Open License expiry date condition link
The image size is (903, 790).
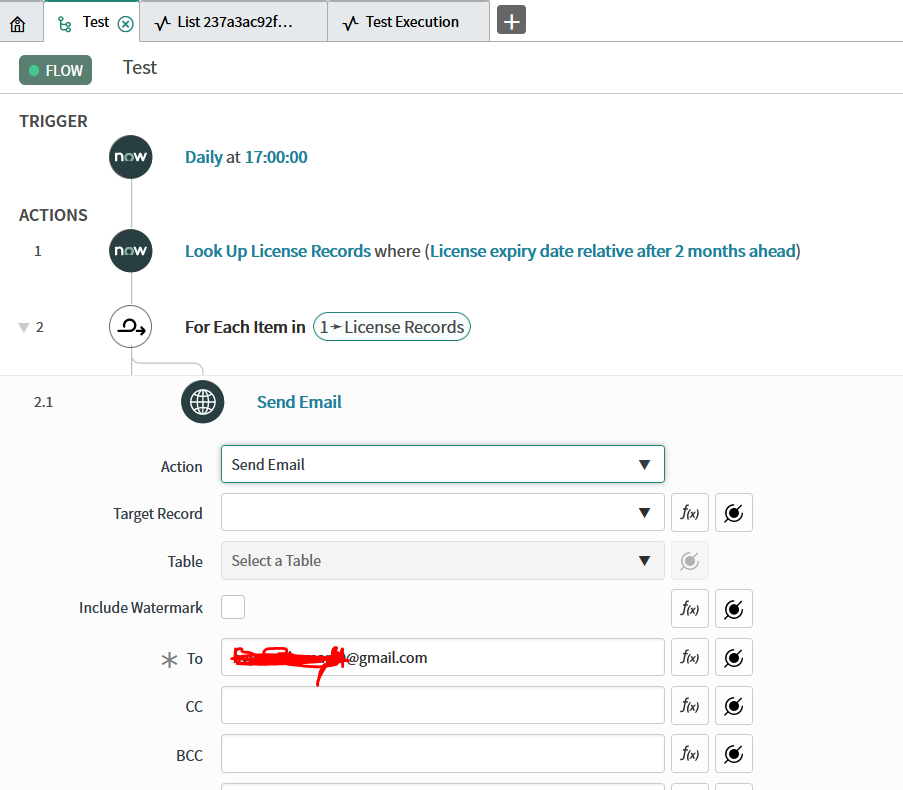click(x=613, y=251)
